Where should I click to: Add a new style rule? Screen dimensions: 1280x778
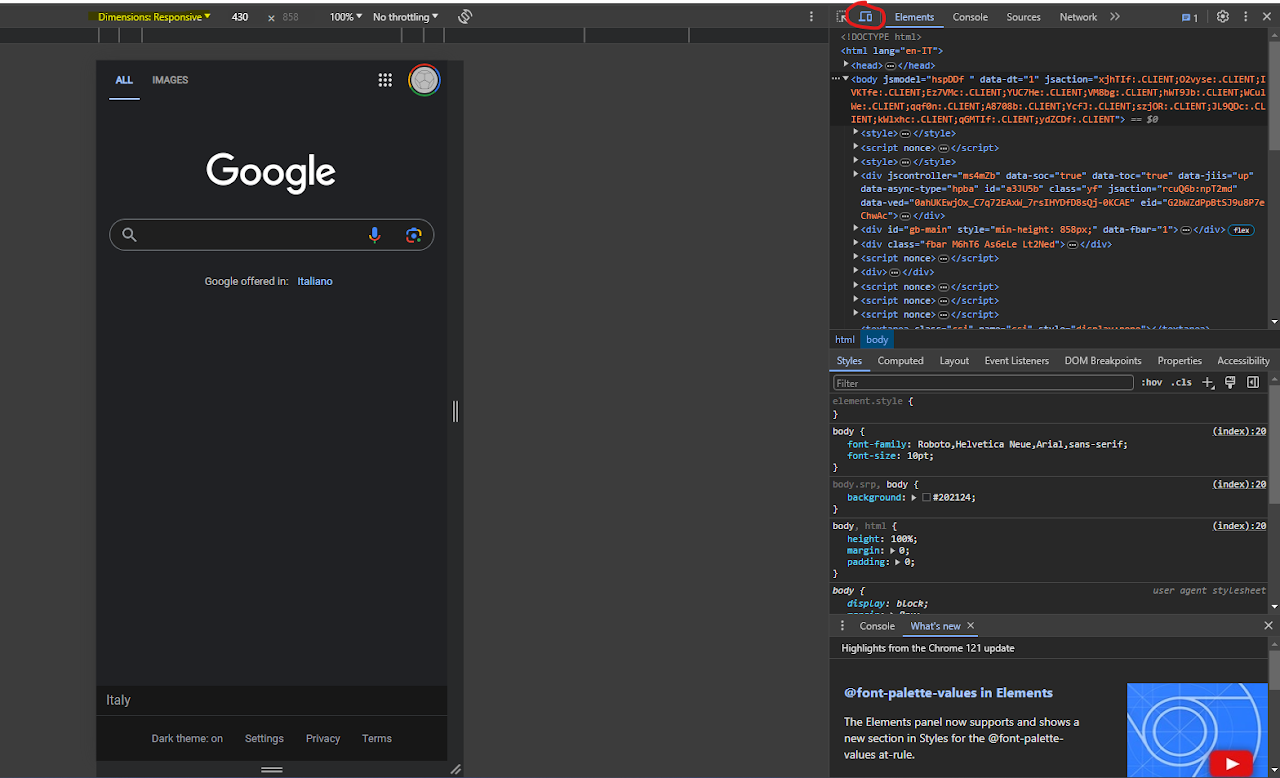pyautogui.click(x=1208, y=383)
